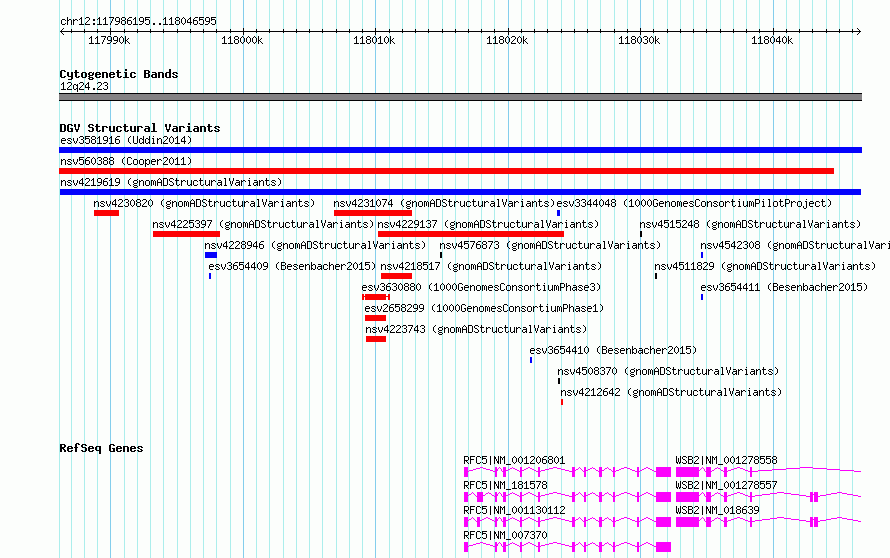The image size is (890, 558).
Task: Click the long red bar under nsv4229137
Action: [x=471, y=234]
